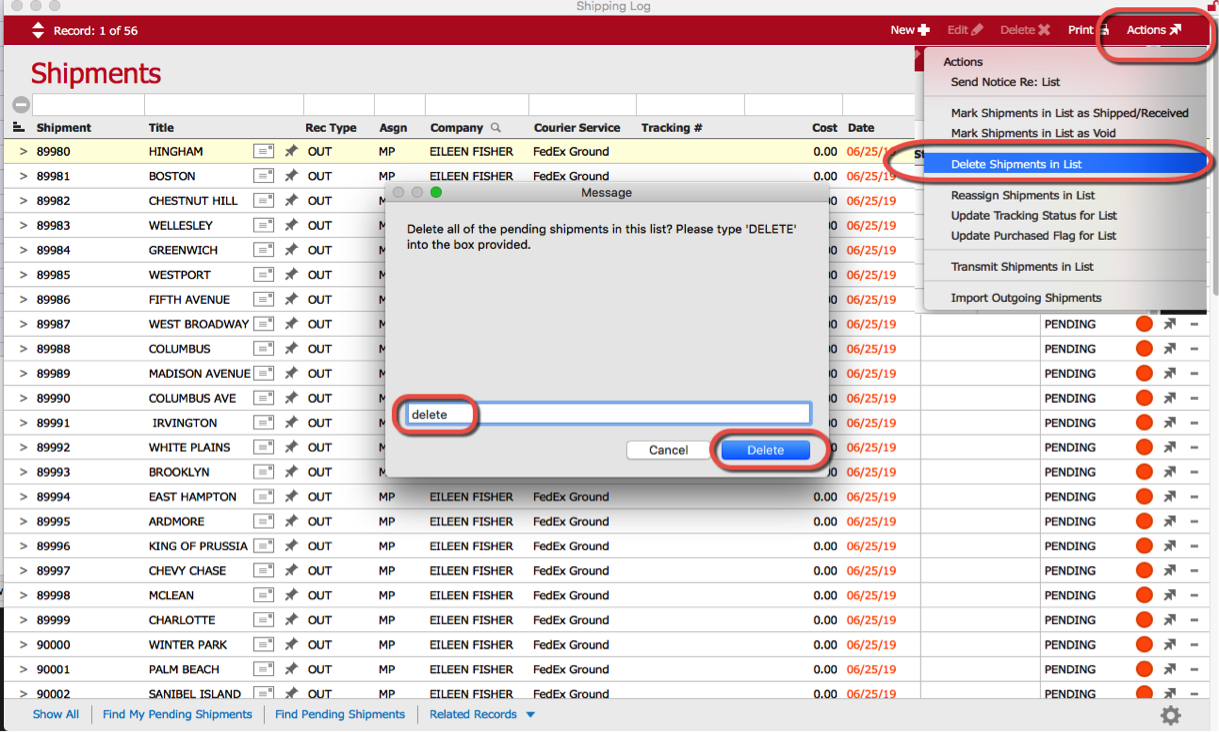1219x732 pixels.
Task: Click EAST HAMPTON title cell
Action: (x=193, y=497)
